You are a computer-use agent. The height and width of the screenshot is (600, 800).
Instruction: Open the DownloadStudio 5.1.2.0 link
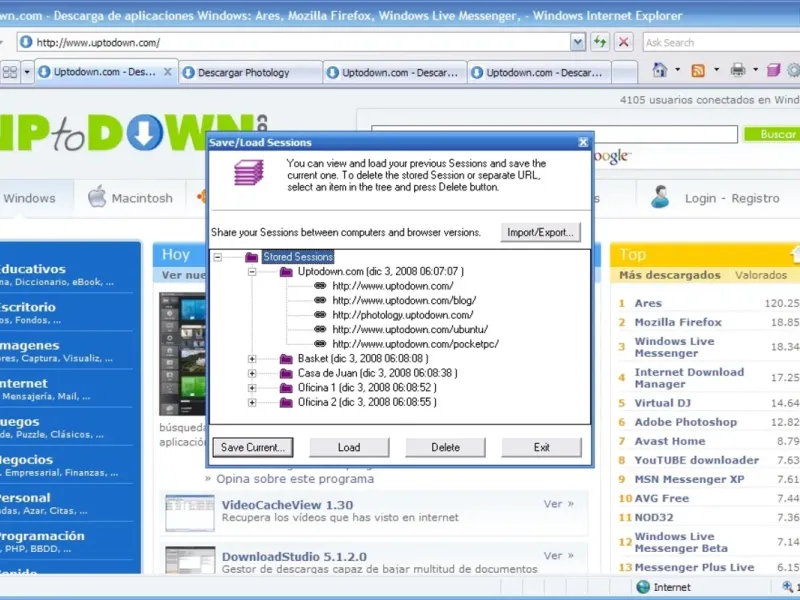pos(294,557)
